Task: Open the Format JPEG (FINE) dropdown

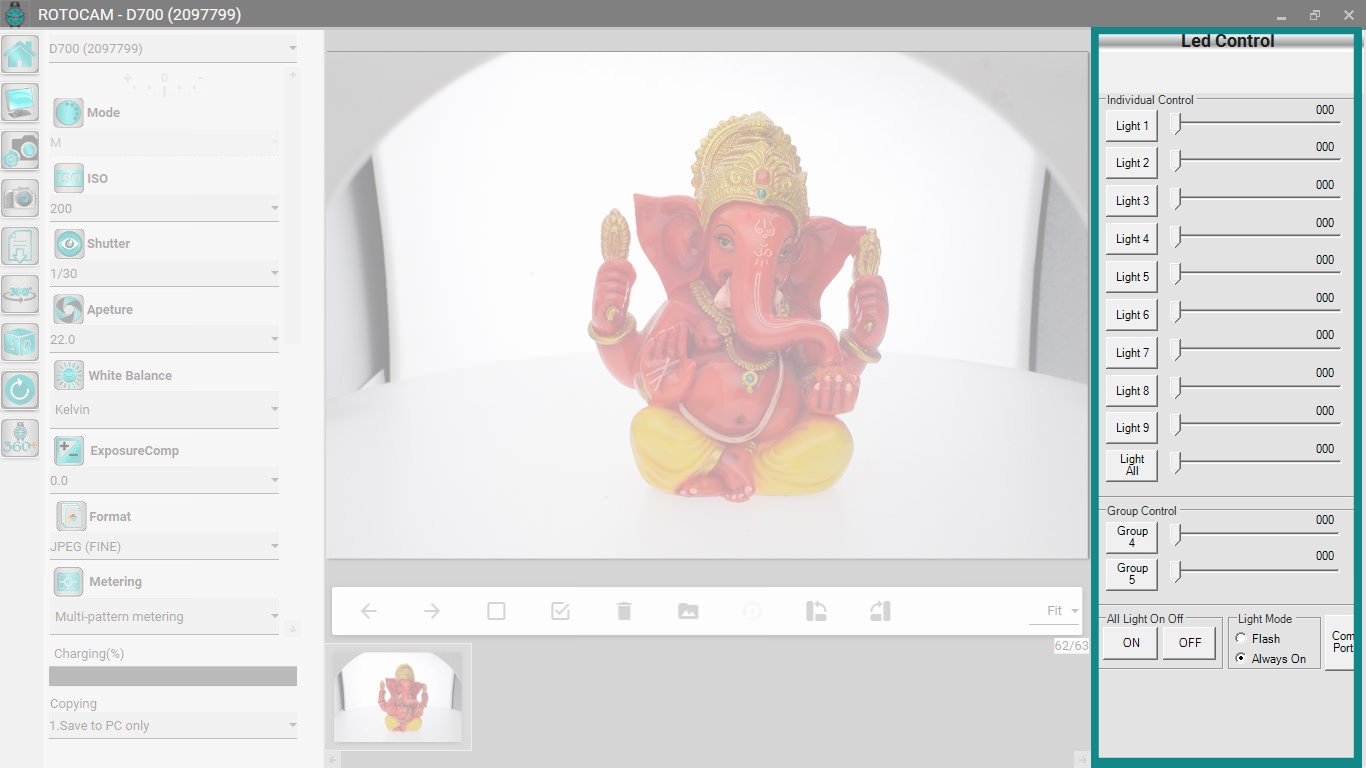Action: [x=164, y=547]
